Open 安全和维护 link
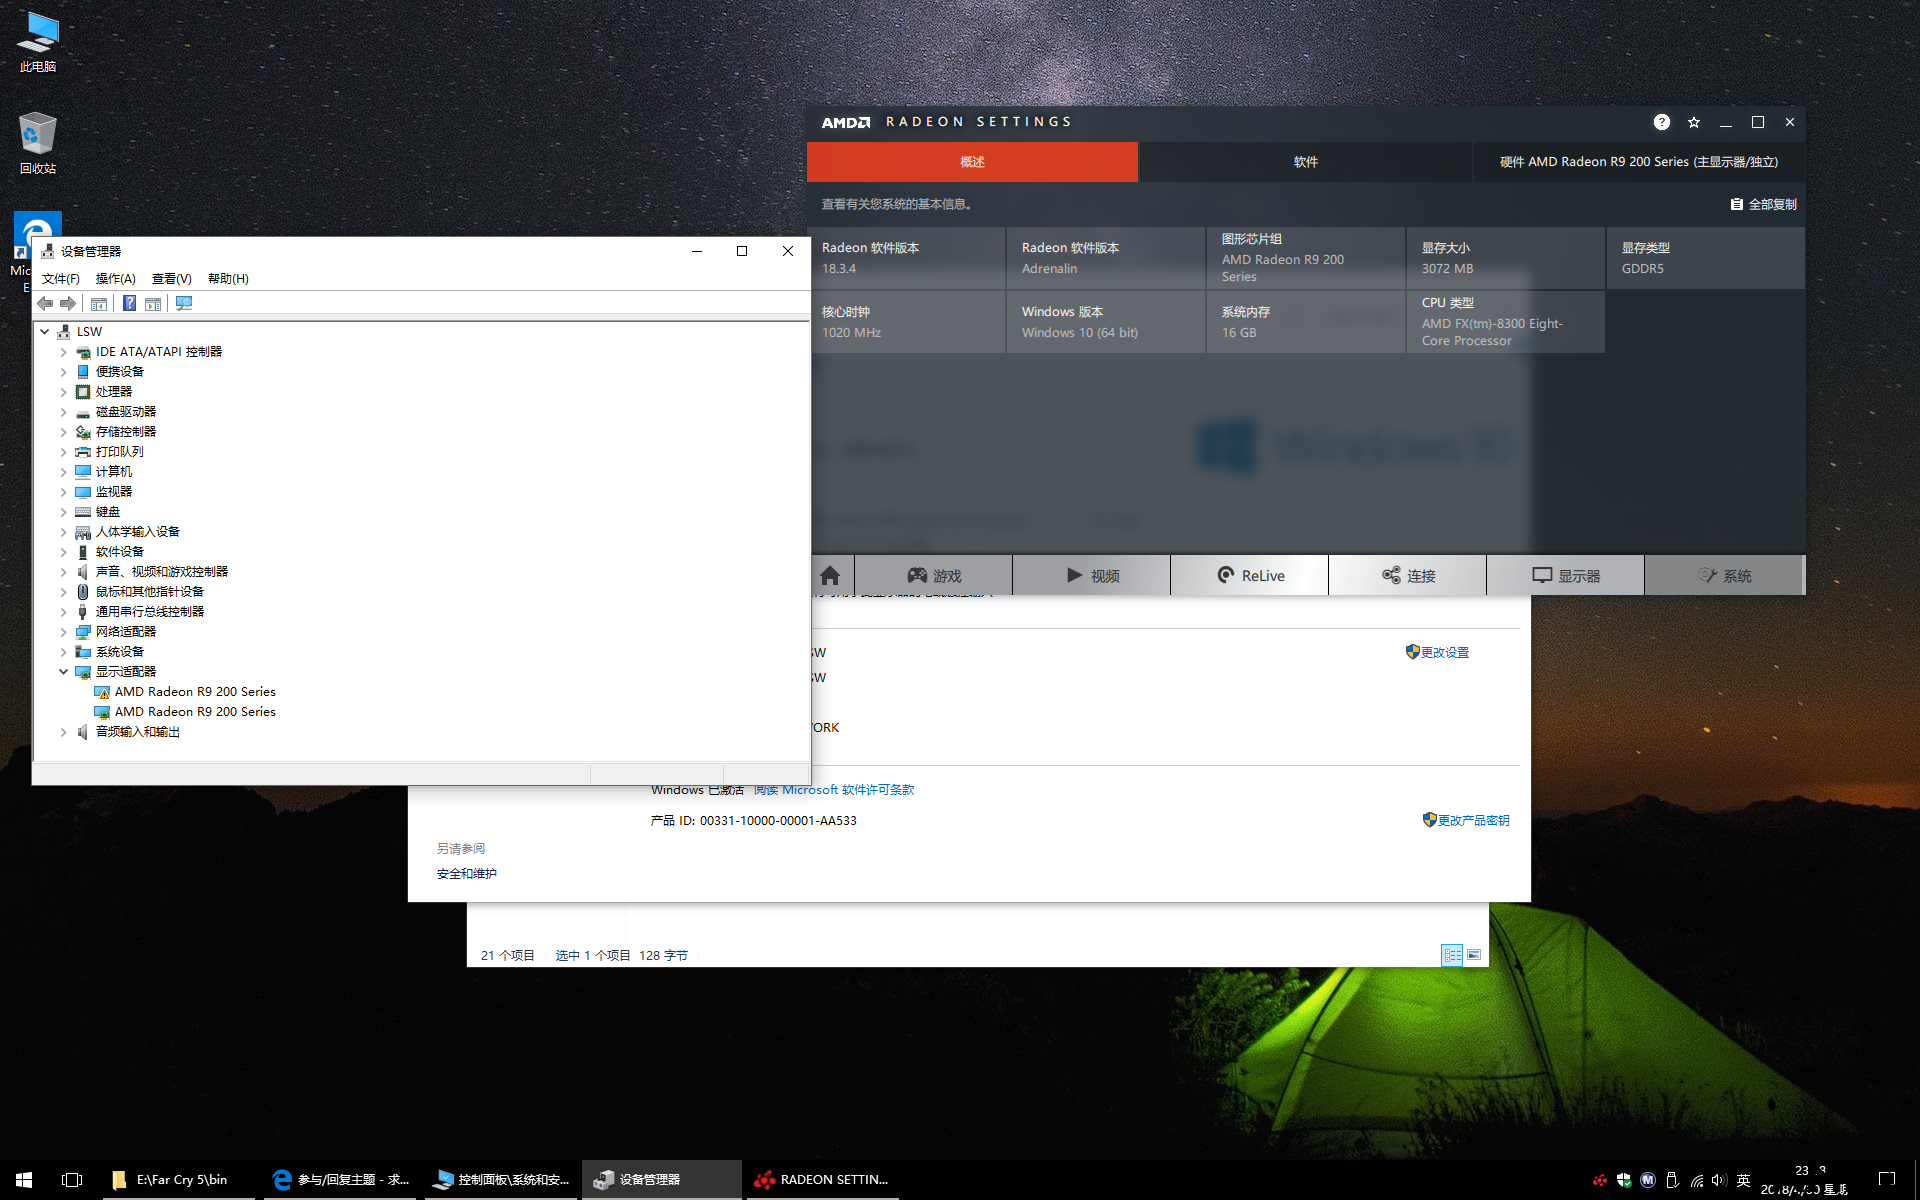The height and width of the screenshot is (1200, 1920). (x=467, y=874)
